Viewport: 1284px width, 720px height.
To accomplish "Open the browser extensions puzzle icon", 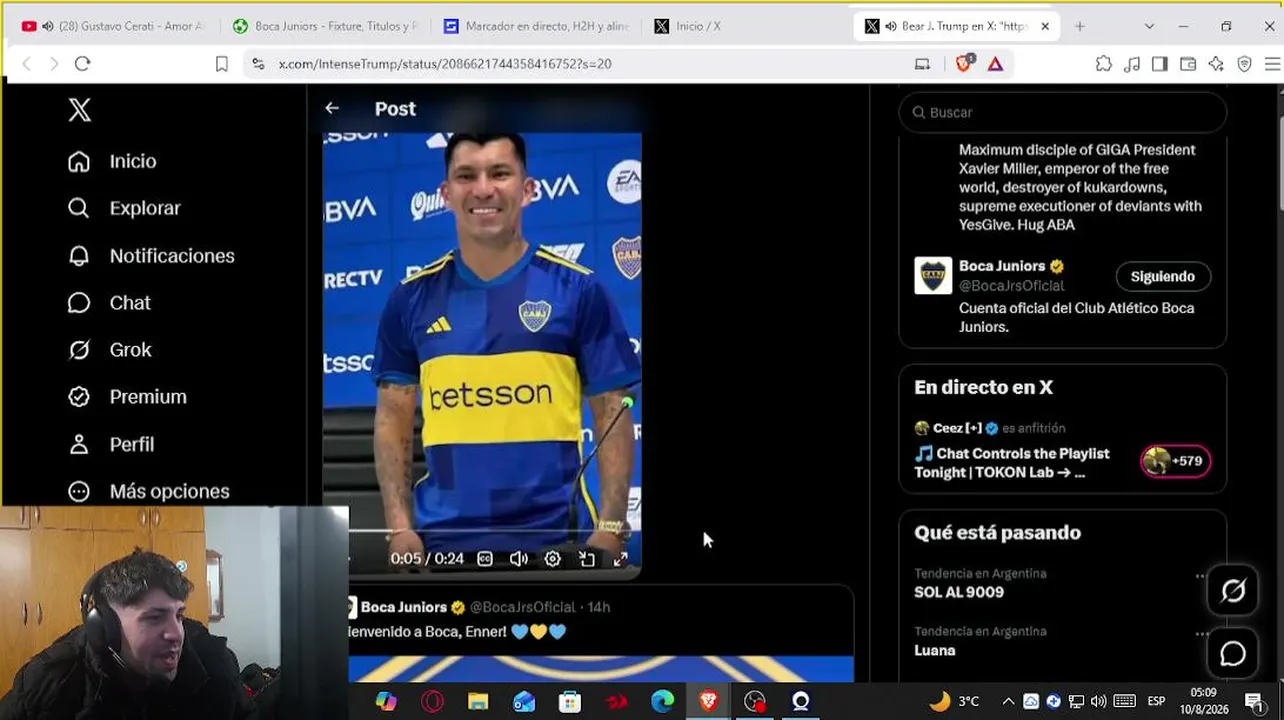I will 1104,64.
